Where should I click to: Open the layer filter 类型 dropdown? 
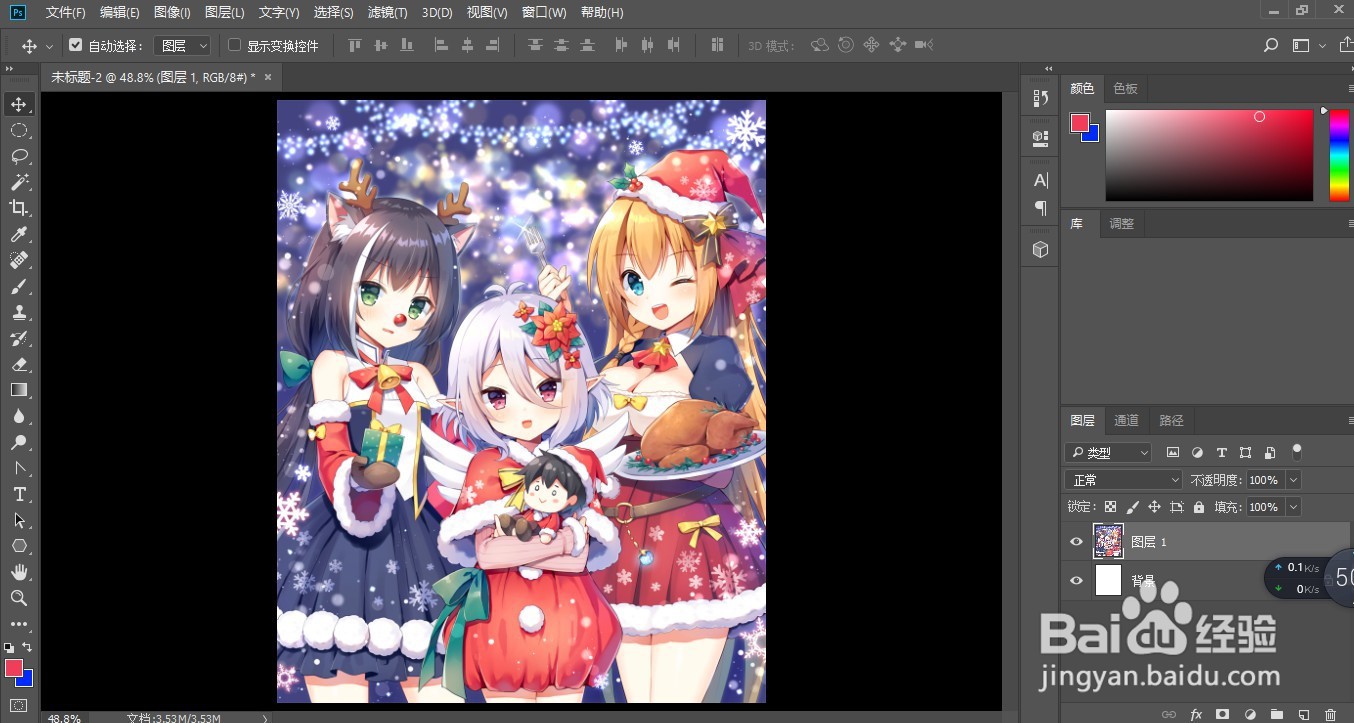(1108, 453)
